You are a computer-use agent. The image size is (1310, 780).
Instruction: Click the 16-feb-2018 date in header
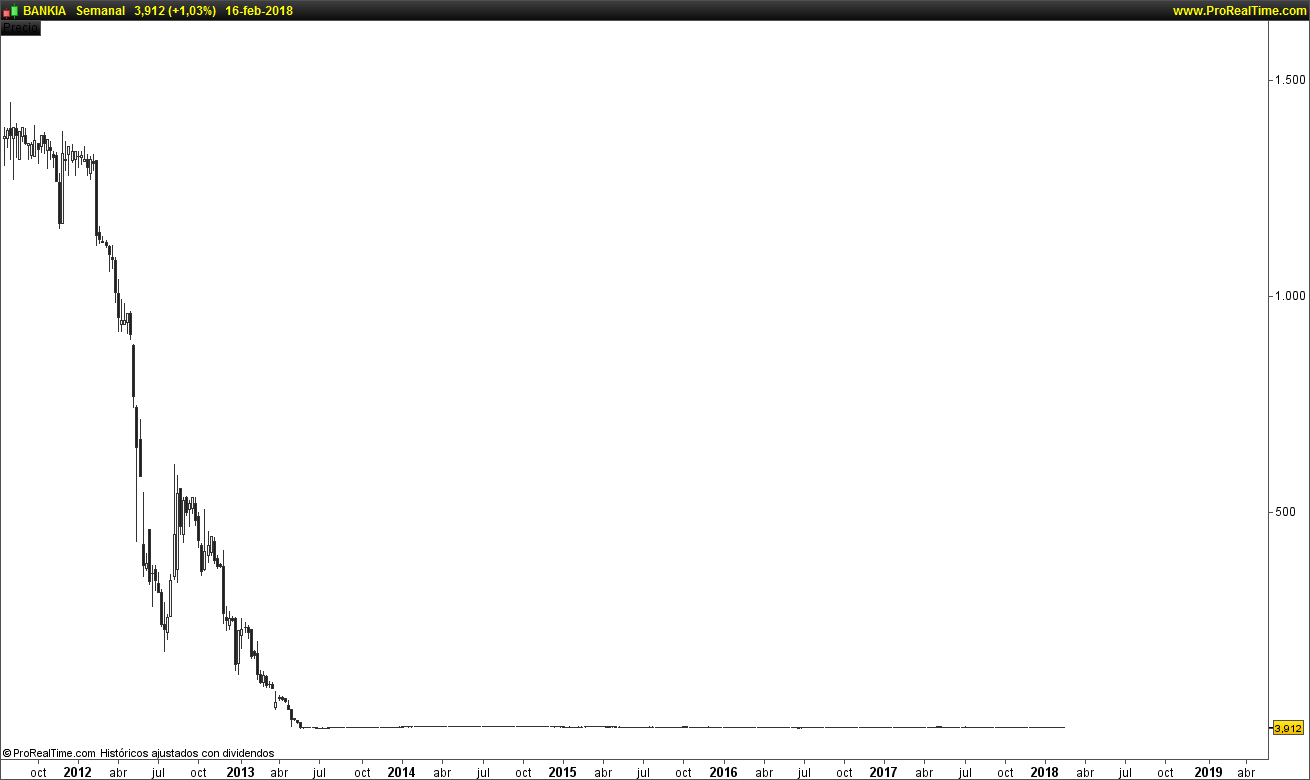(259, 11)
